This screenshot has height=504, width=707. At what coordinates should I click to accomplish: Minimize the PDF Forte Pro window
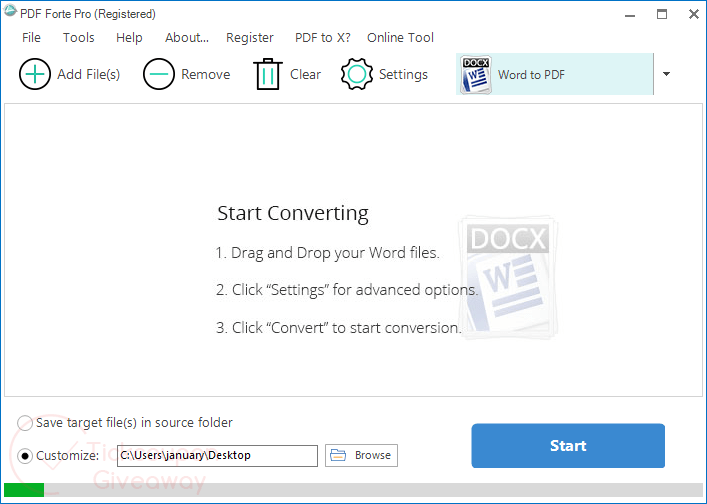630,15
